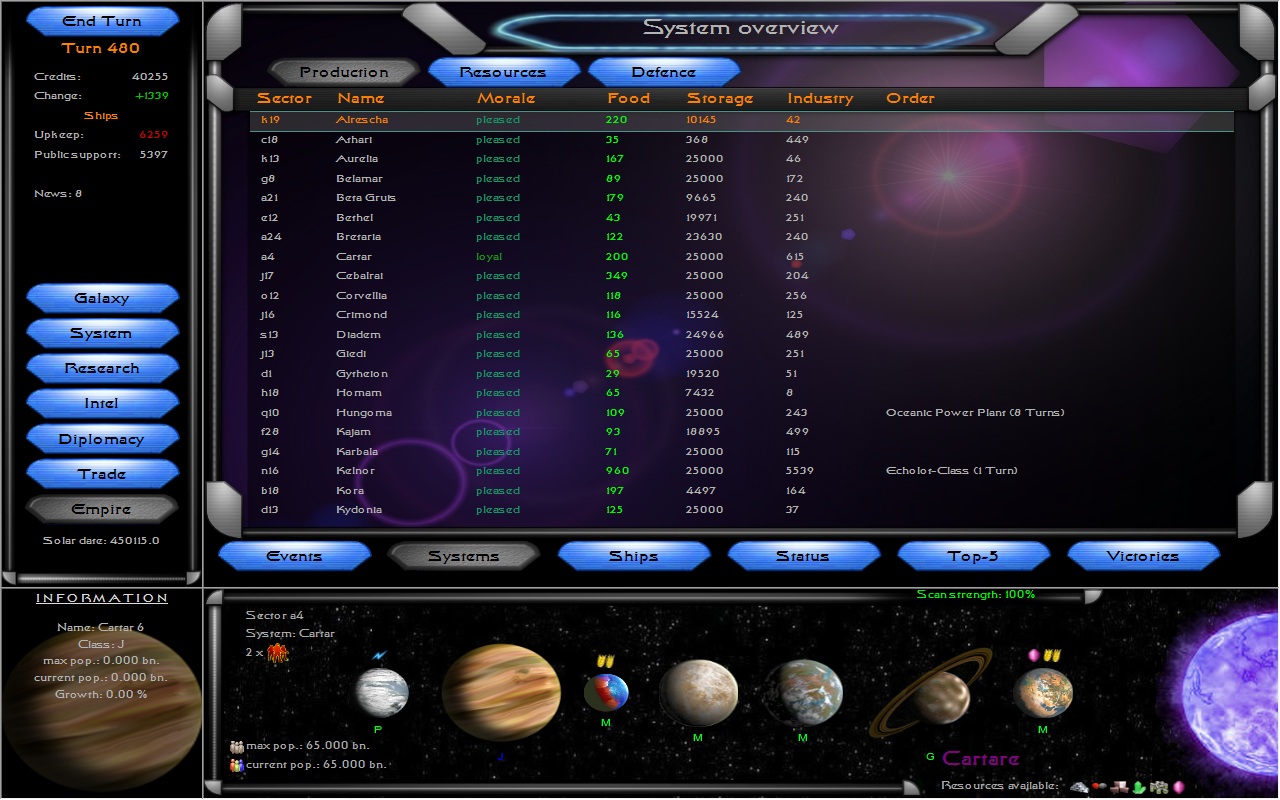
Task: Open the Galaxy view
Action: click(102, 298)
